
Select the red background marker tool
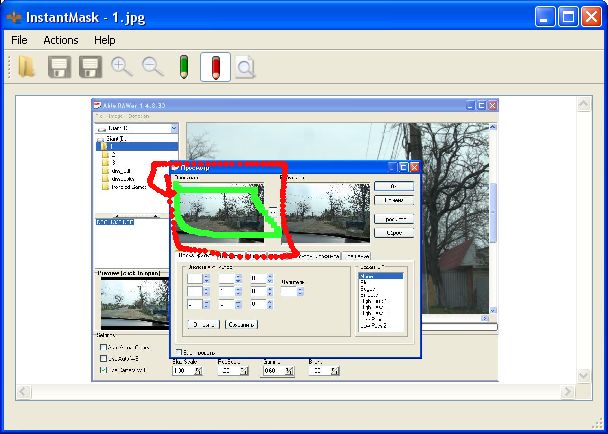(x=215, y=68)
